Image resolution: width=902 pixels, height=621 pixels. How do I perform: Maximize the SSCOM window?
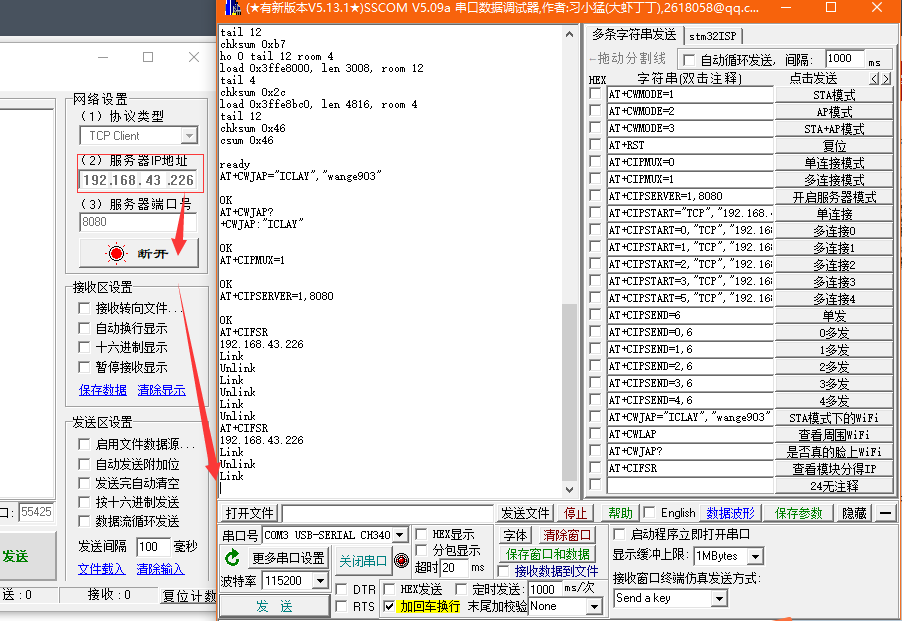click(x=831, y=7)
